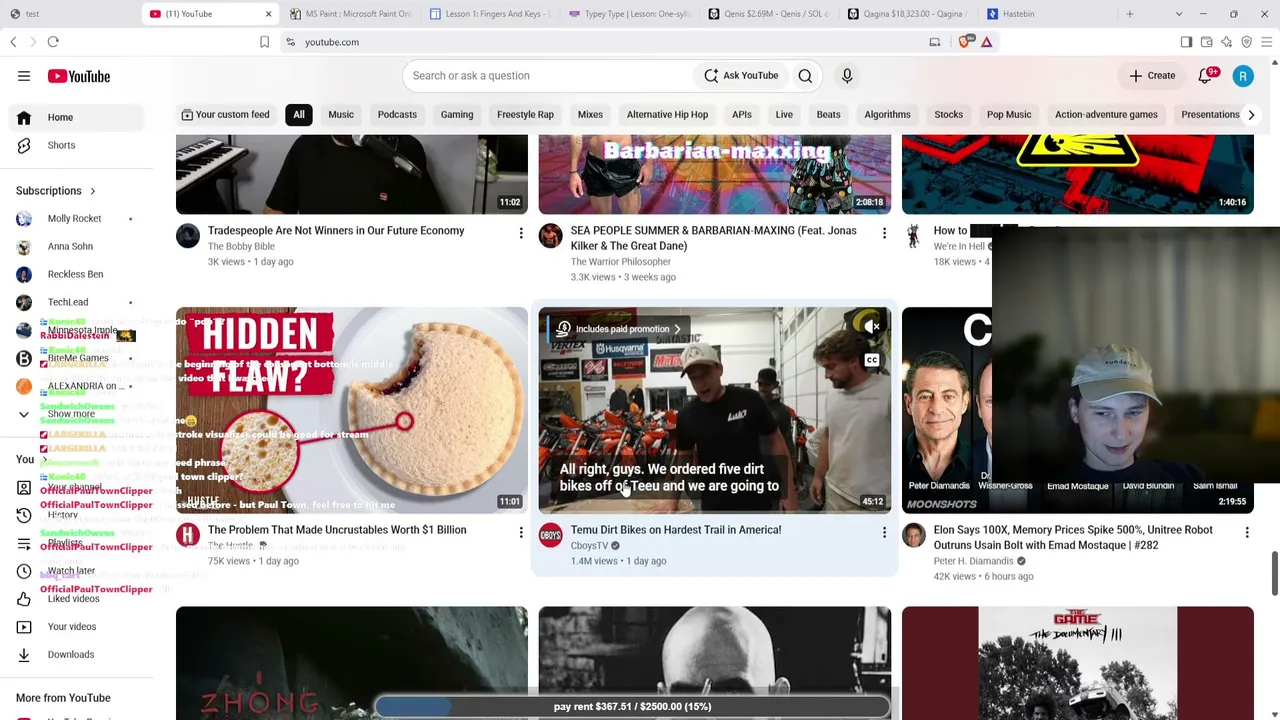Start a voice search with the microphone
This screenshot has height=720, width=1280.
pyautogui.click(x=847, y=76)
